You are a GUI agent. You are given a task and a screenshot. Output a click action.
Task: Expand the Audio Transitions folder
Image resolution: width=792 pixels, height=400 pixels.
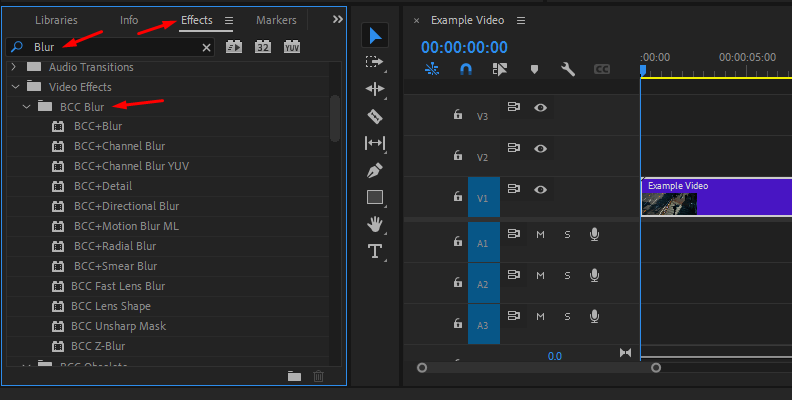click(14, 67)
